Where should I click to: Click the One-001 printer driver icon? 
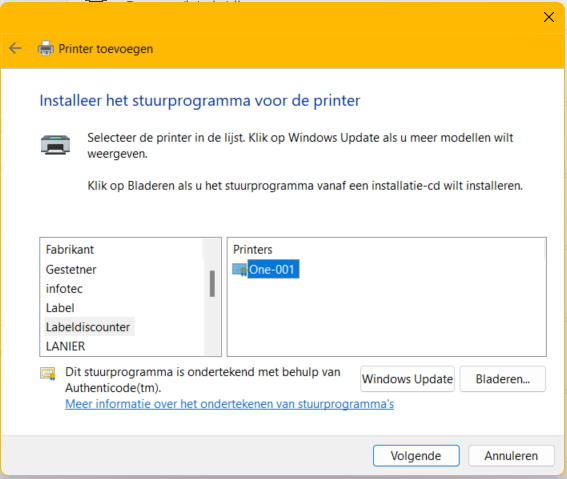coord(239,270)
